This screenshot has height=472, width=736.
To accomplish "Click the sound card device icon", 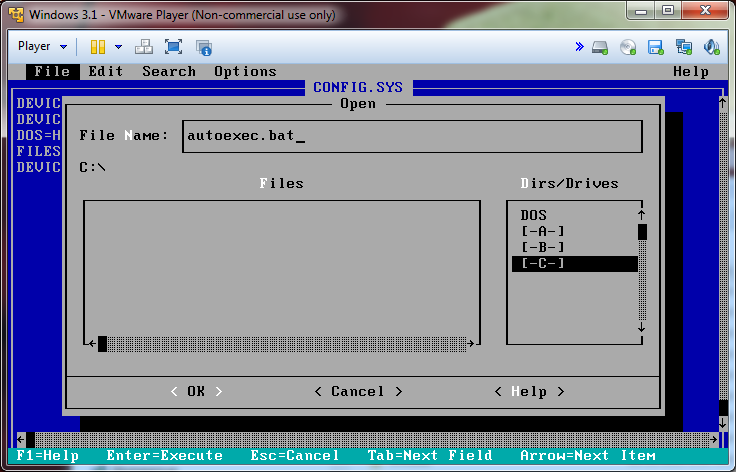I will [x=712, y=47].
